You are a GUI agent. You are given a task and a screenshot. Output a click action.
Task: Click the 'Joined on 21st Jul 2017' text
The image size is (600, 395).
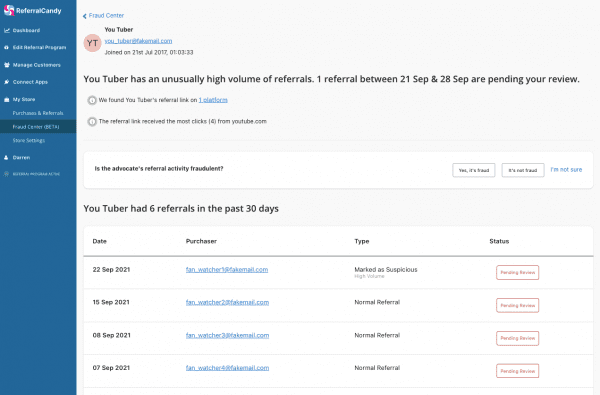click(x=149, y=52)
